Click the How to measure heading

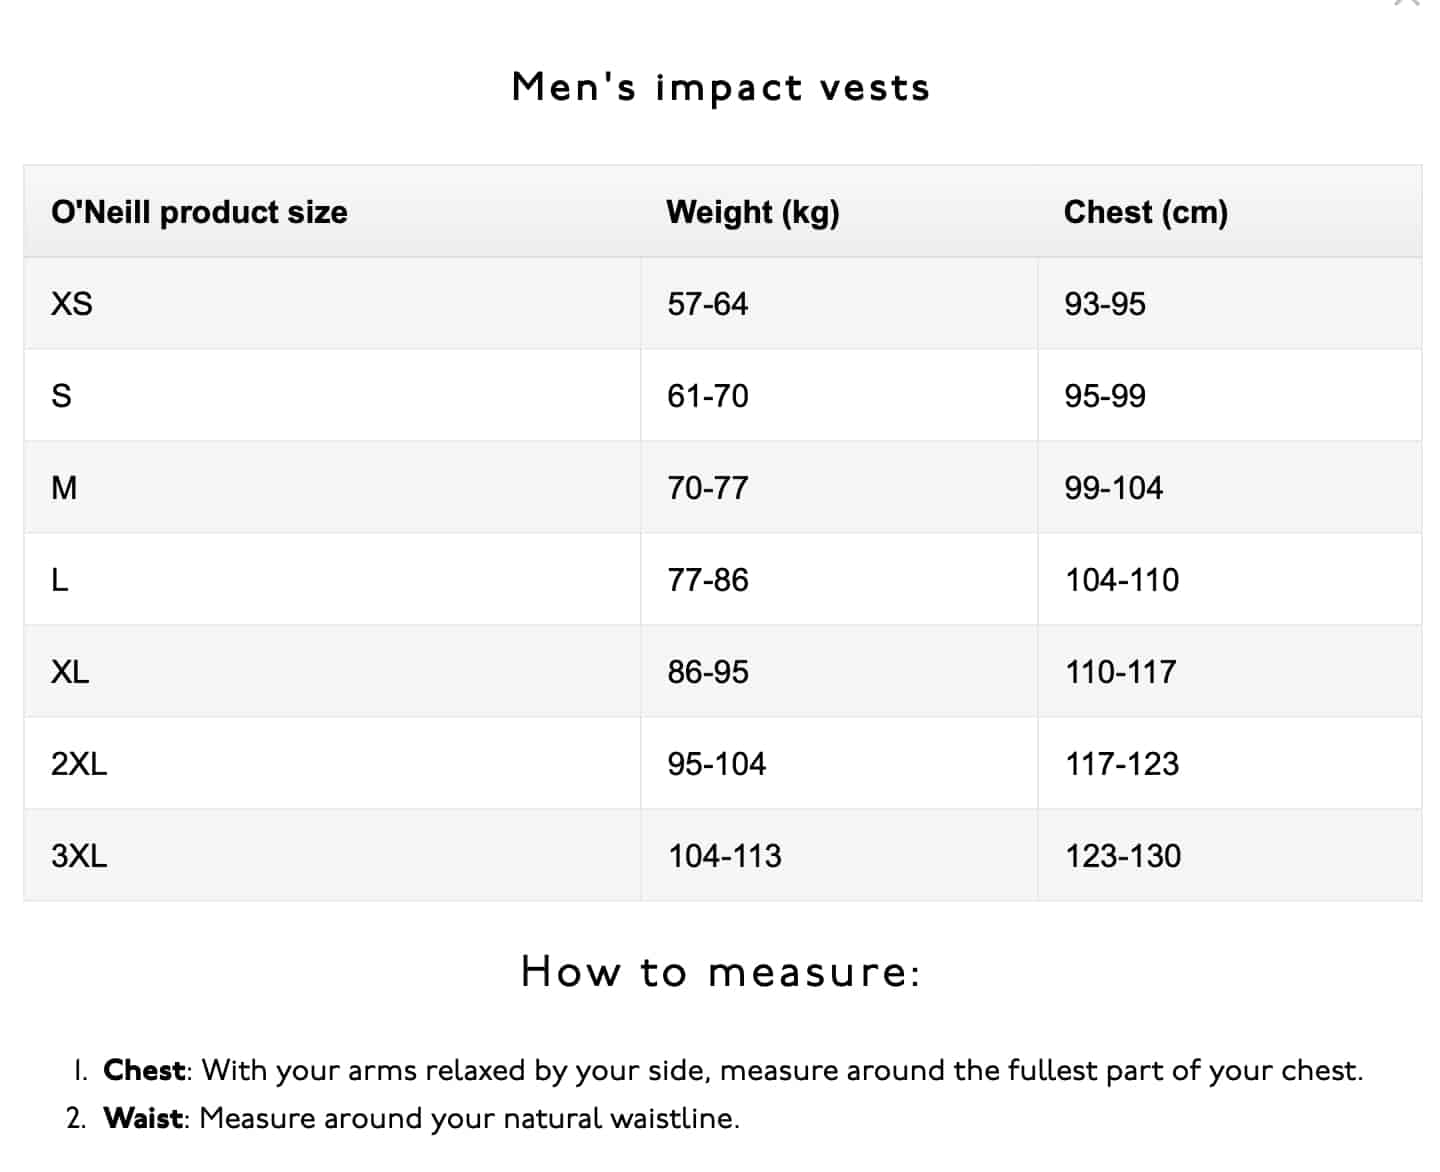720,971
